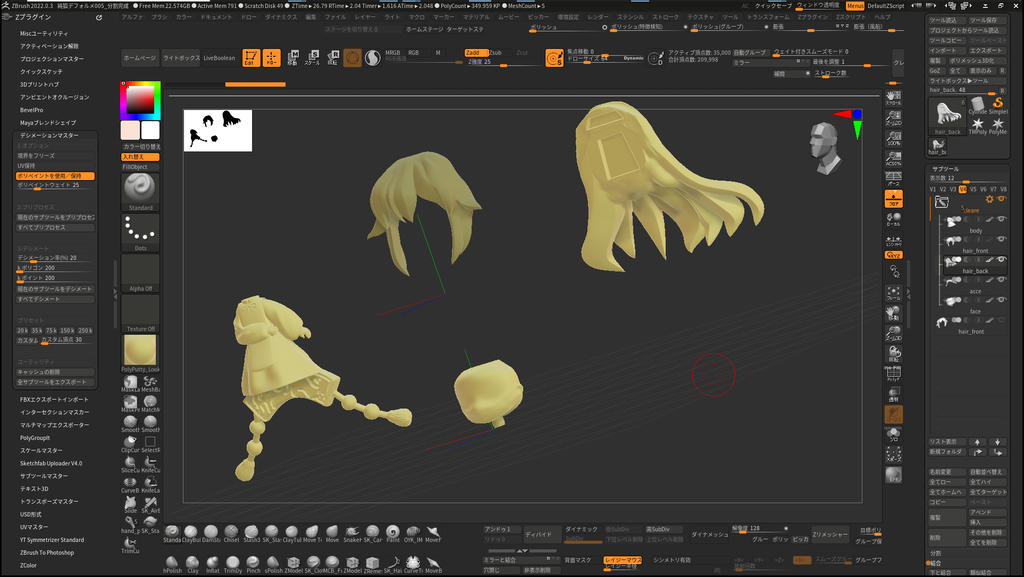Activate Edit mode button
Screen dimensions: 1024x577
tap(251, 58)
